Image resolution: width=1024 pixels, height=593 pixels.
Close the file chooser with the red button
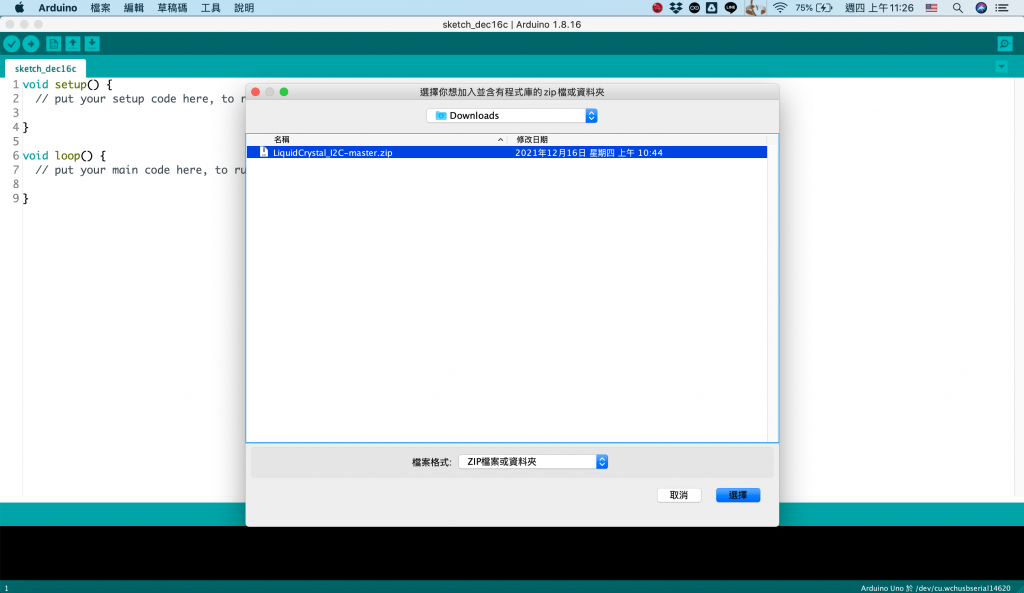pyautogui.click(x=255, y=92)
